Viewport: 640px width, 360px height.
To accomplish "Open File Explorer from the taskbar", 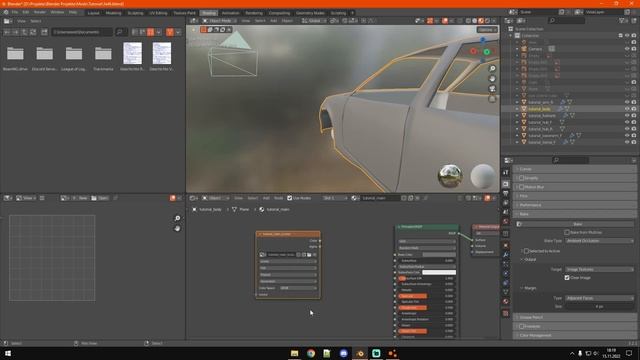I will coord(295,353).
